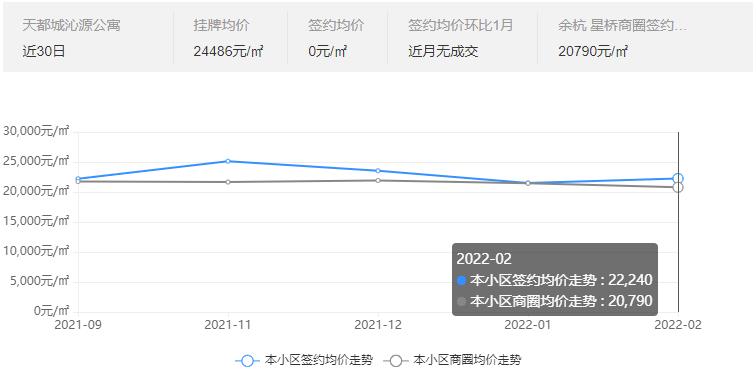Select the 天都城沁源公寓 header text

71,25
